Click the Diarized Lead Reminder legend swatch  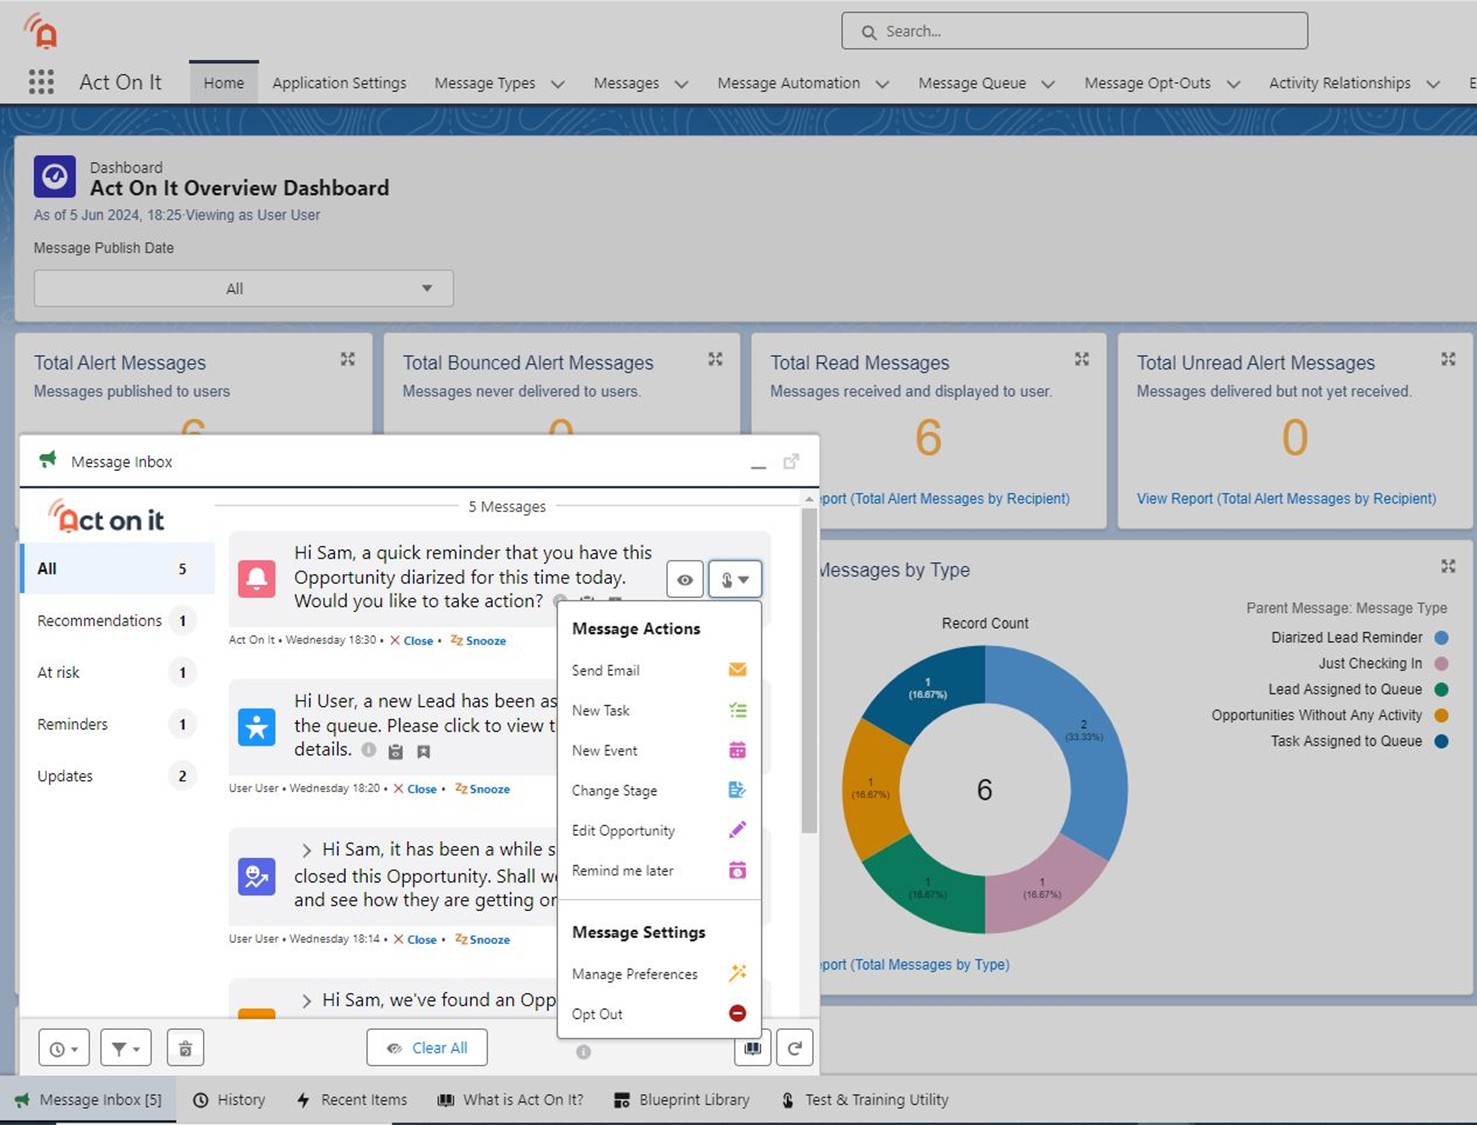tap(1441, 637)
